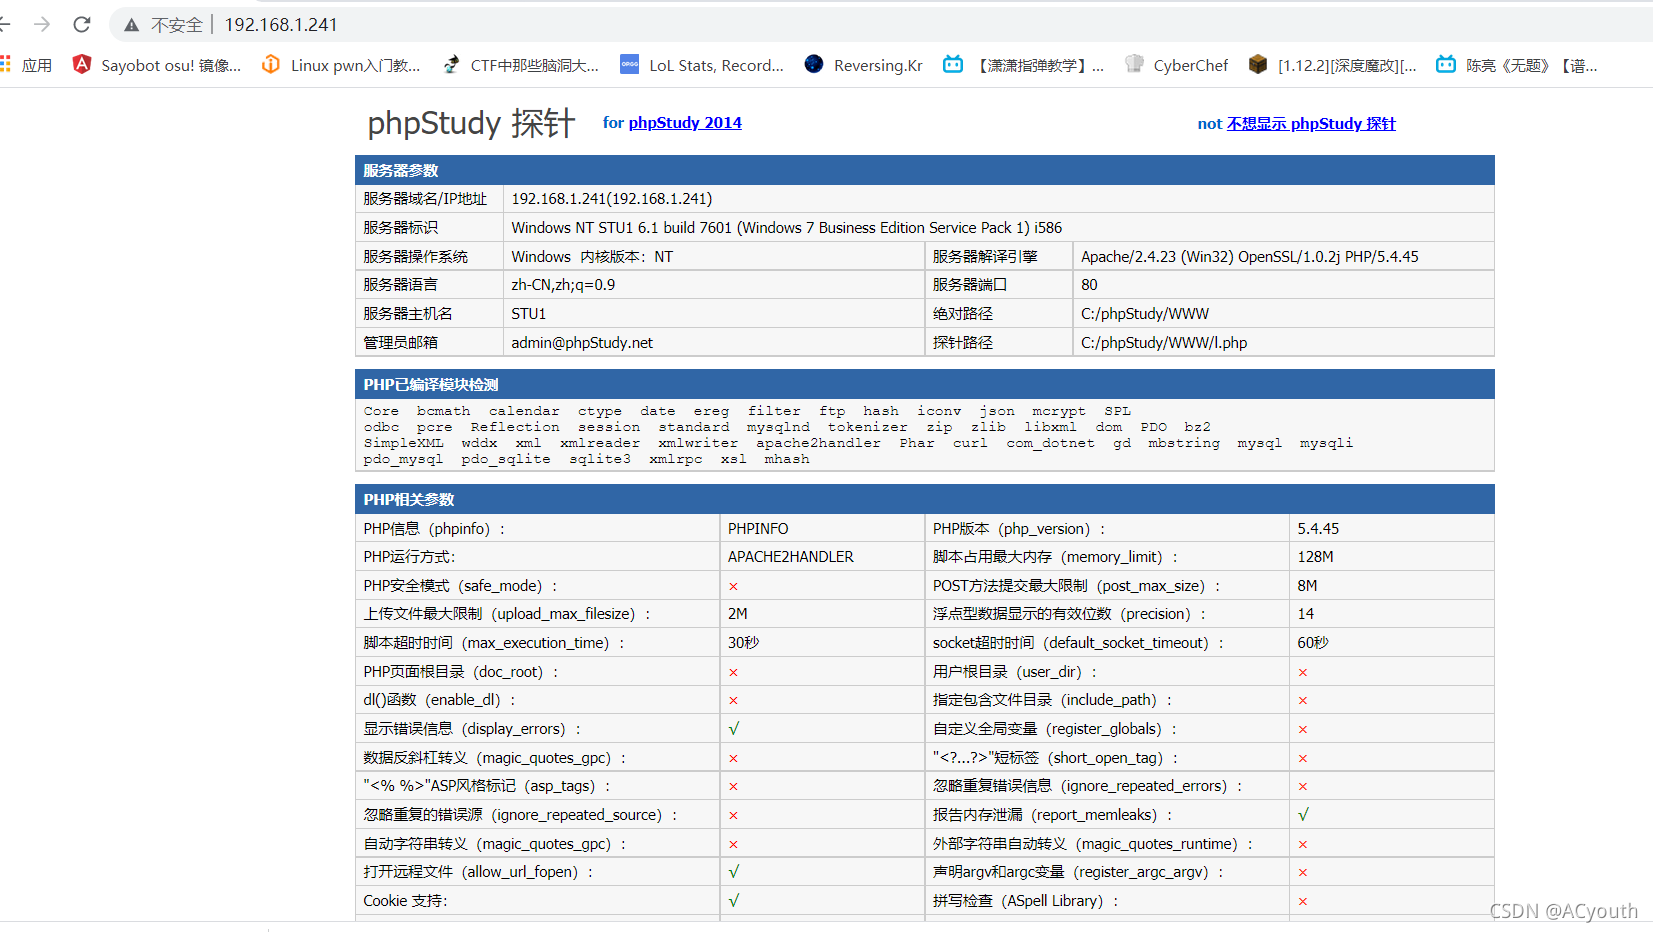Click the xmlrpc module name
Image resolution: width=1653 pixels, height=932 pixels.
(676, 459)
